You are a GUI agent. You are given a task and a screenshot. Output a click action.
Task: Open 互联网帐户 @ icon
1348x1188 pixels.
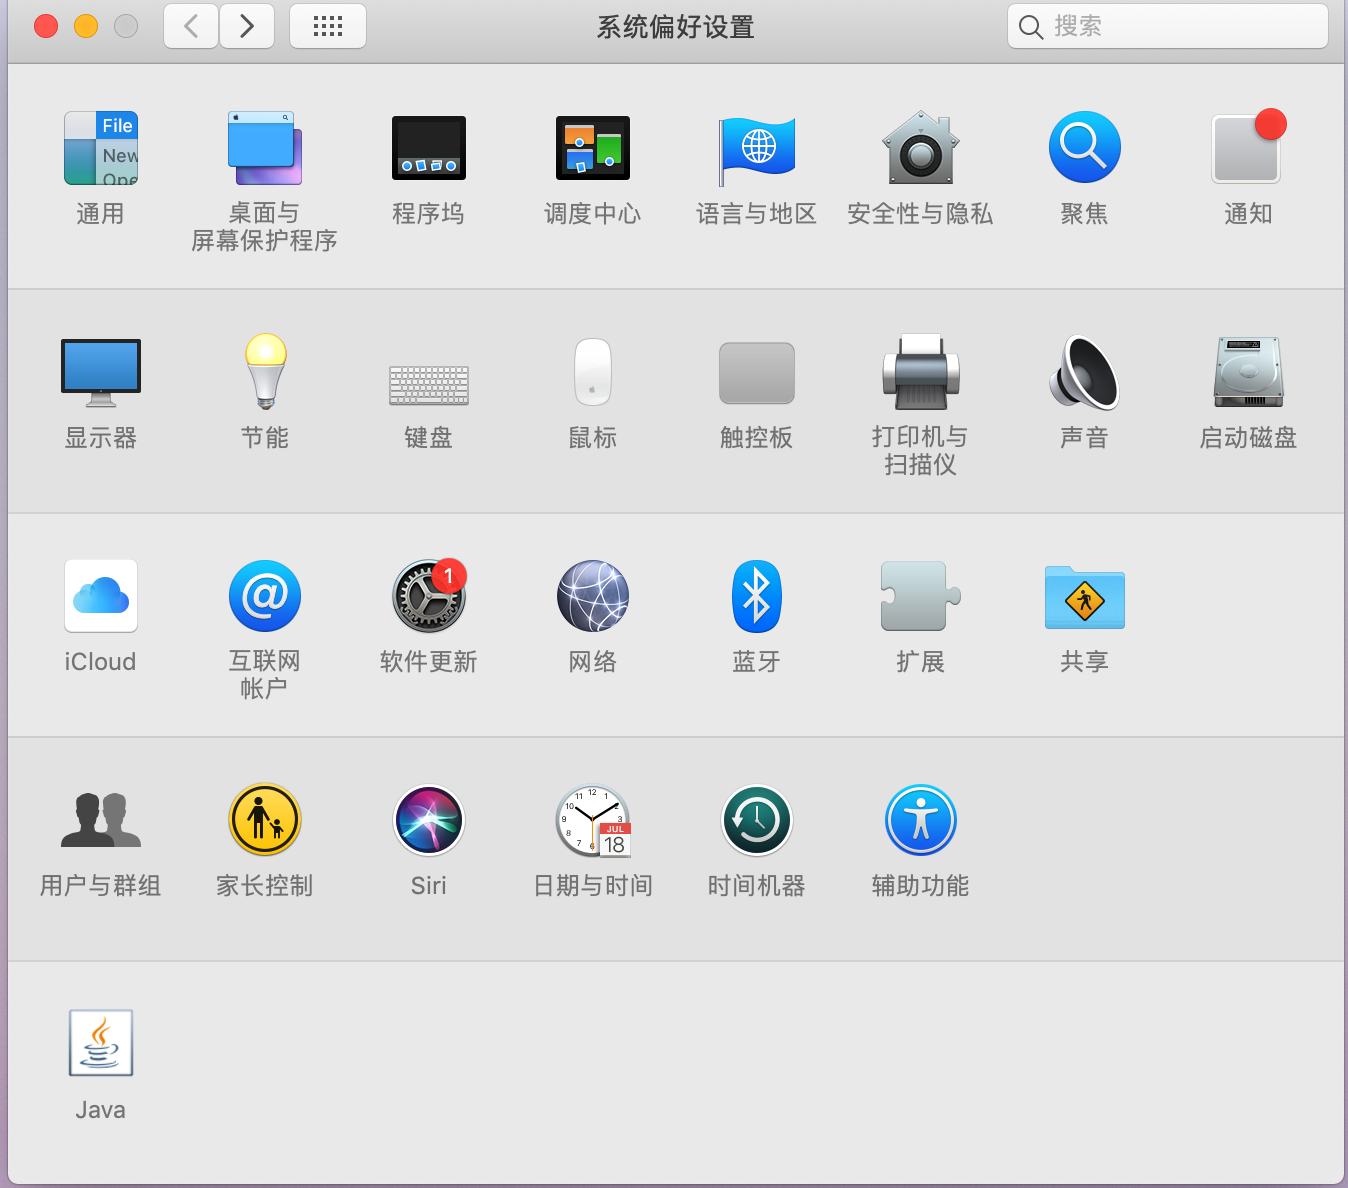[x=265, y=596]
